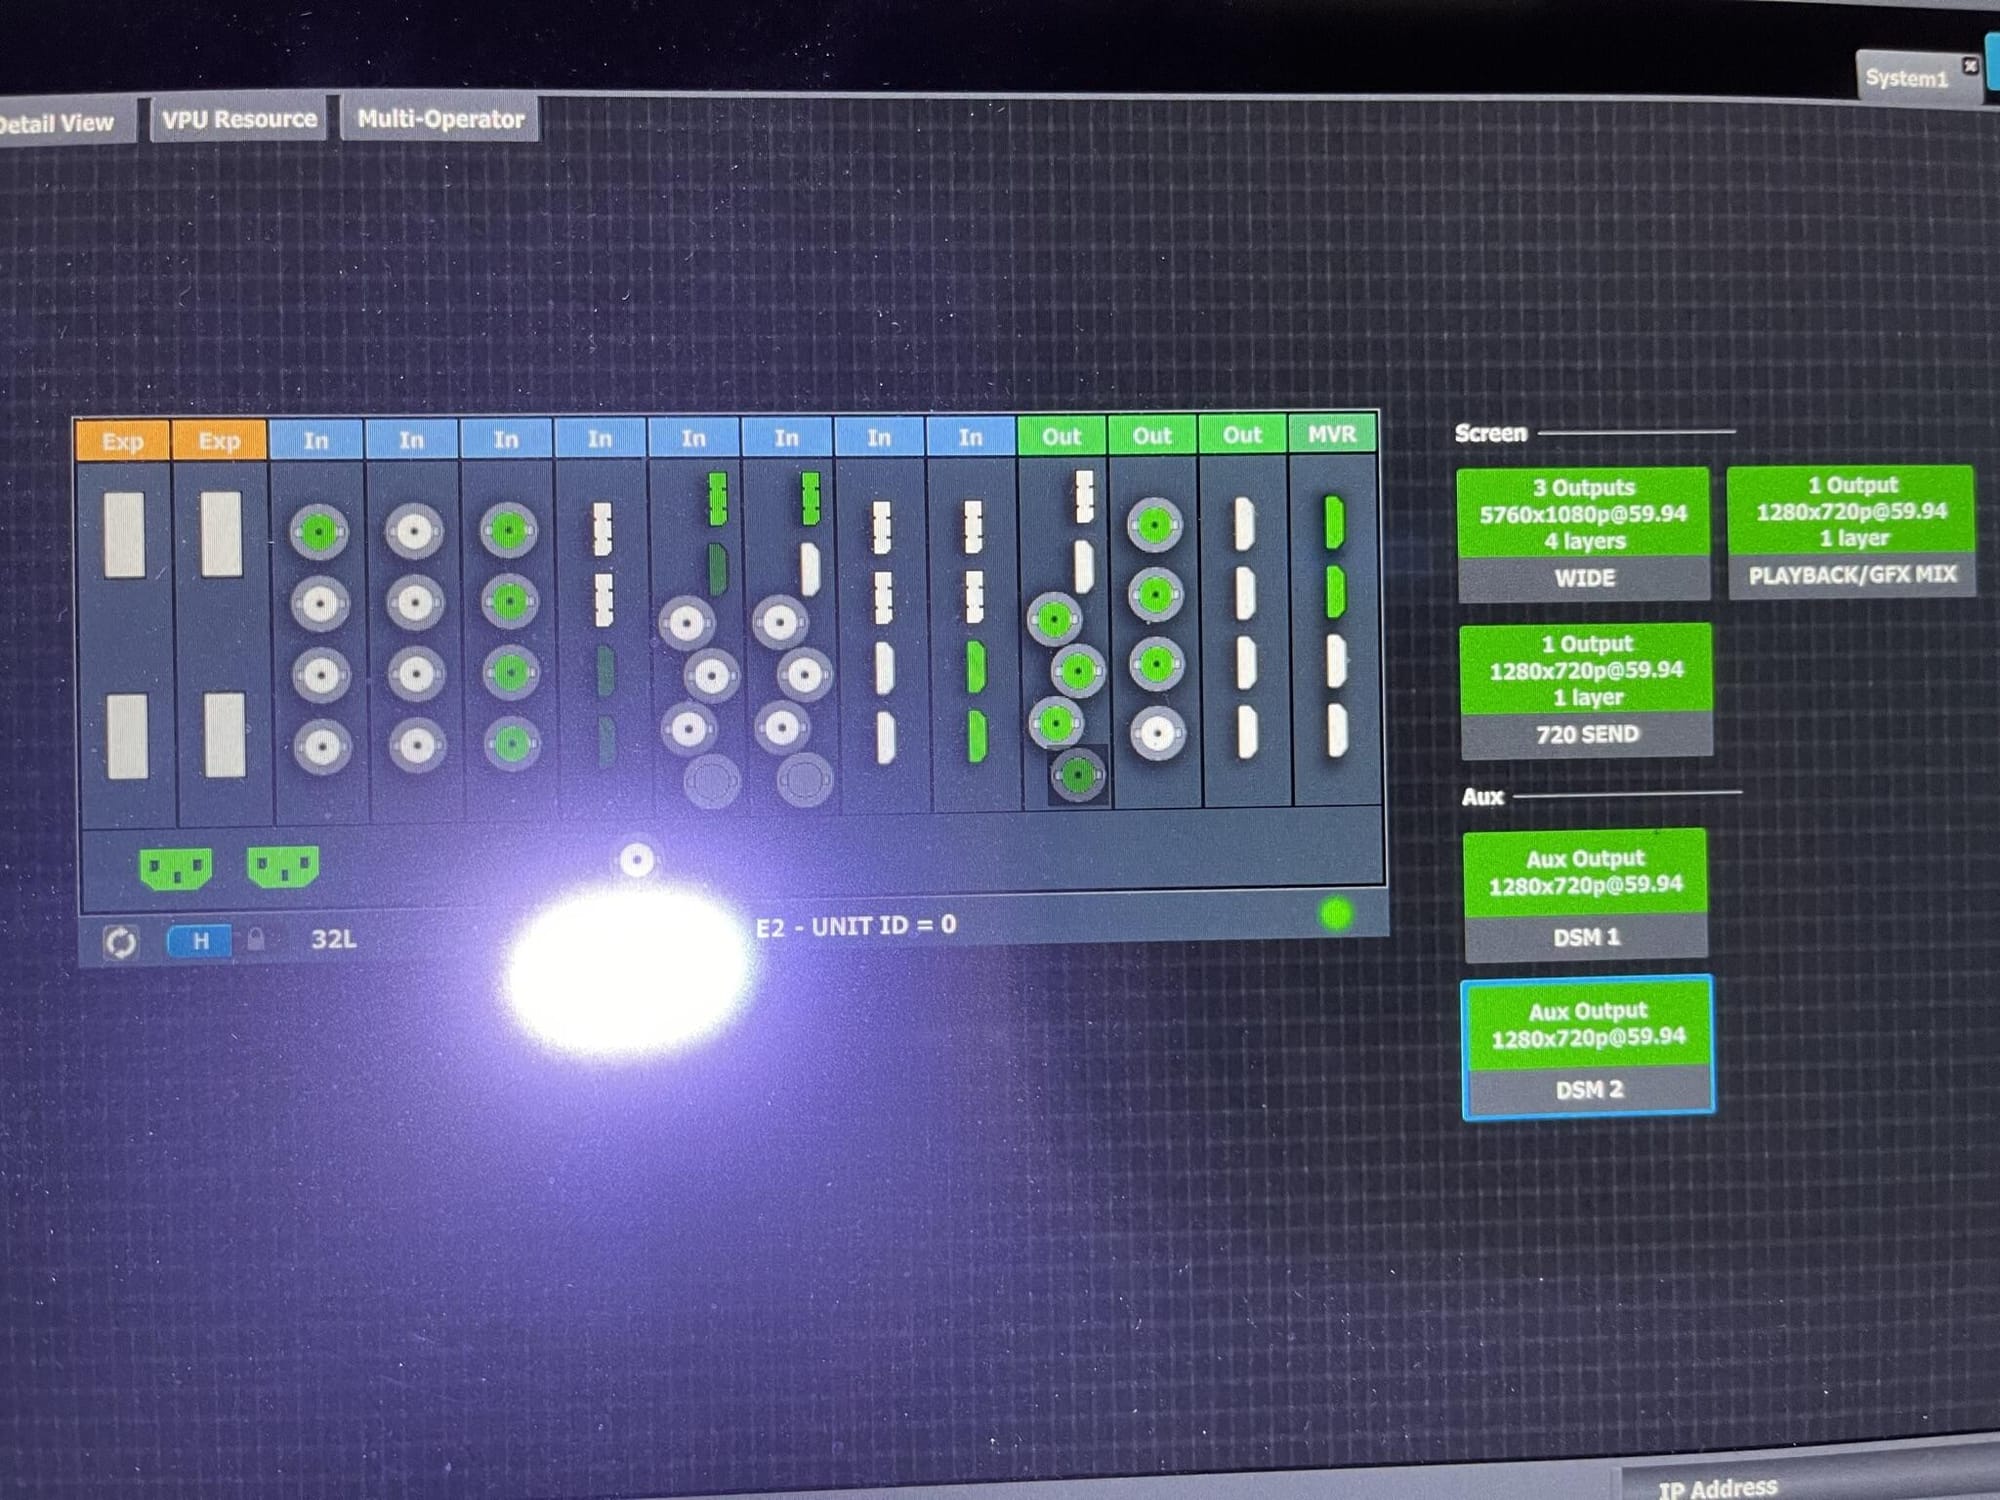This screenshot has height=1500, width=2000.
Task: Select the top green BNC on third In card
Action: 508,530
